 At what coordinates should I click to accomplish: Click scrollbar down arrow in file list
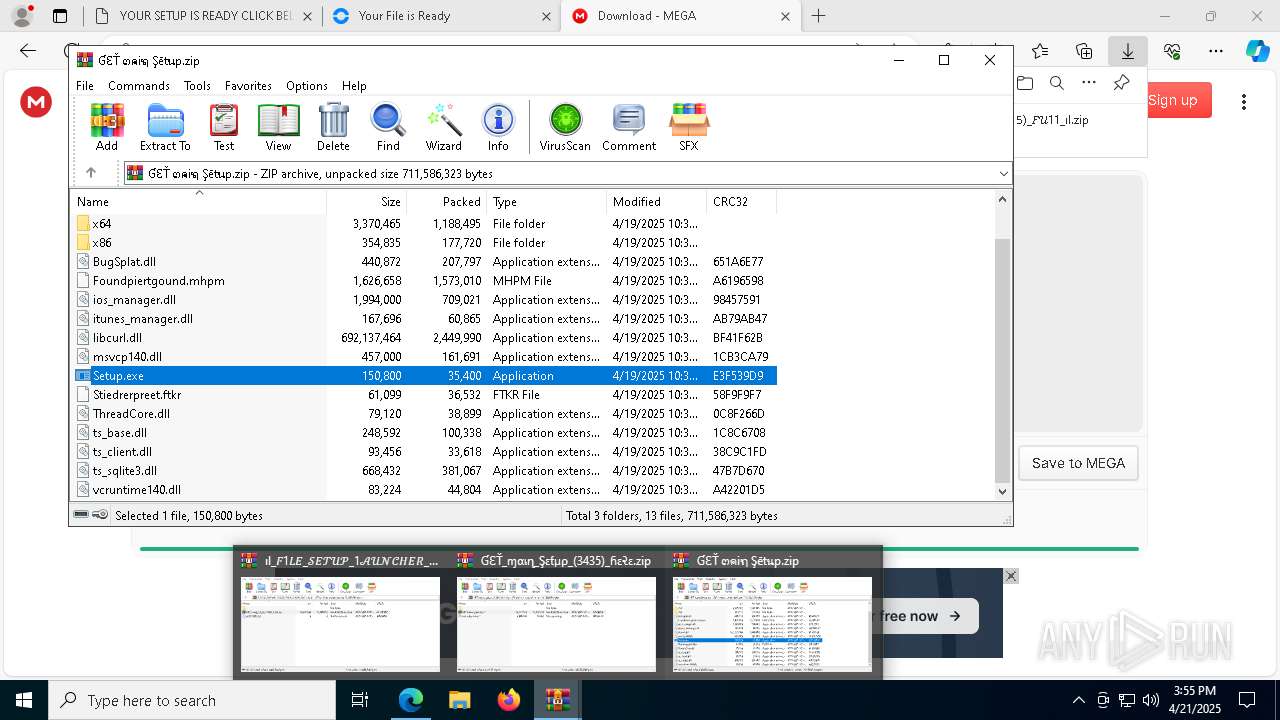pos(1003,491)
